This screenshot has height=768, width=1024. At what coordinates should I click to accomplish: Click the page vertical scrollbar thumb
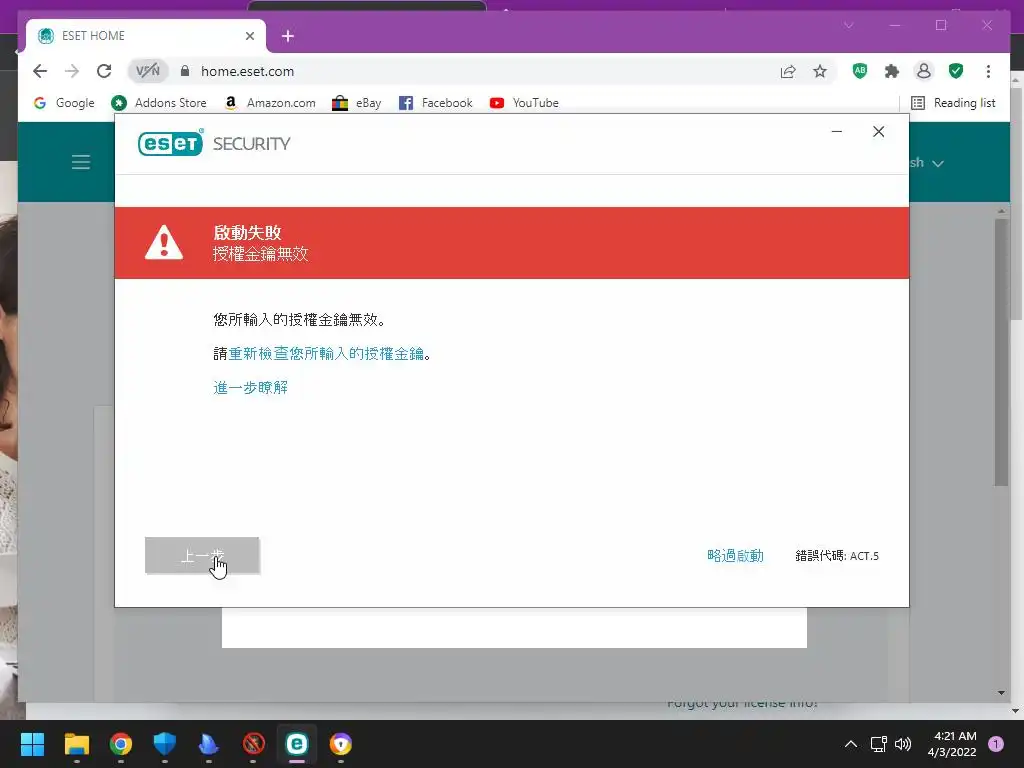pyautogui.click(x=1001, y=352)
